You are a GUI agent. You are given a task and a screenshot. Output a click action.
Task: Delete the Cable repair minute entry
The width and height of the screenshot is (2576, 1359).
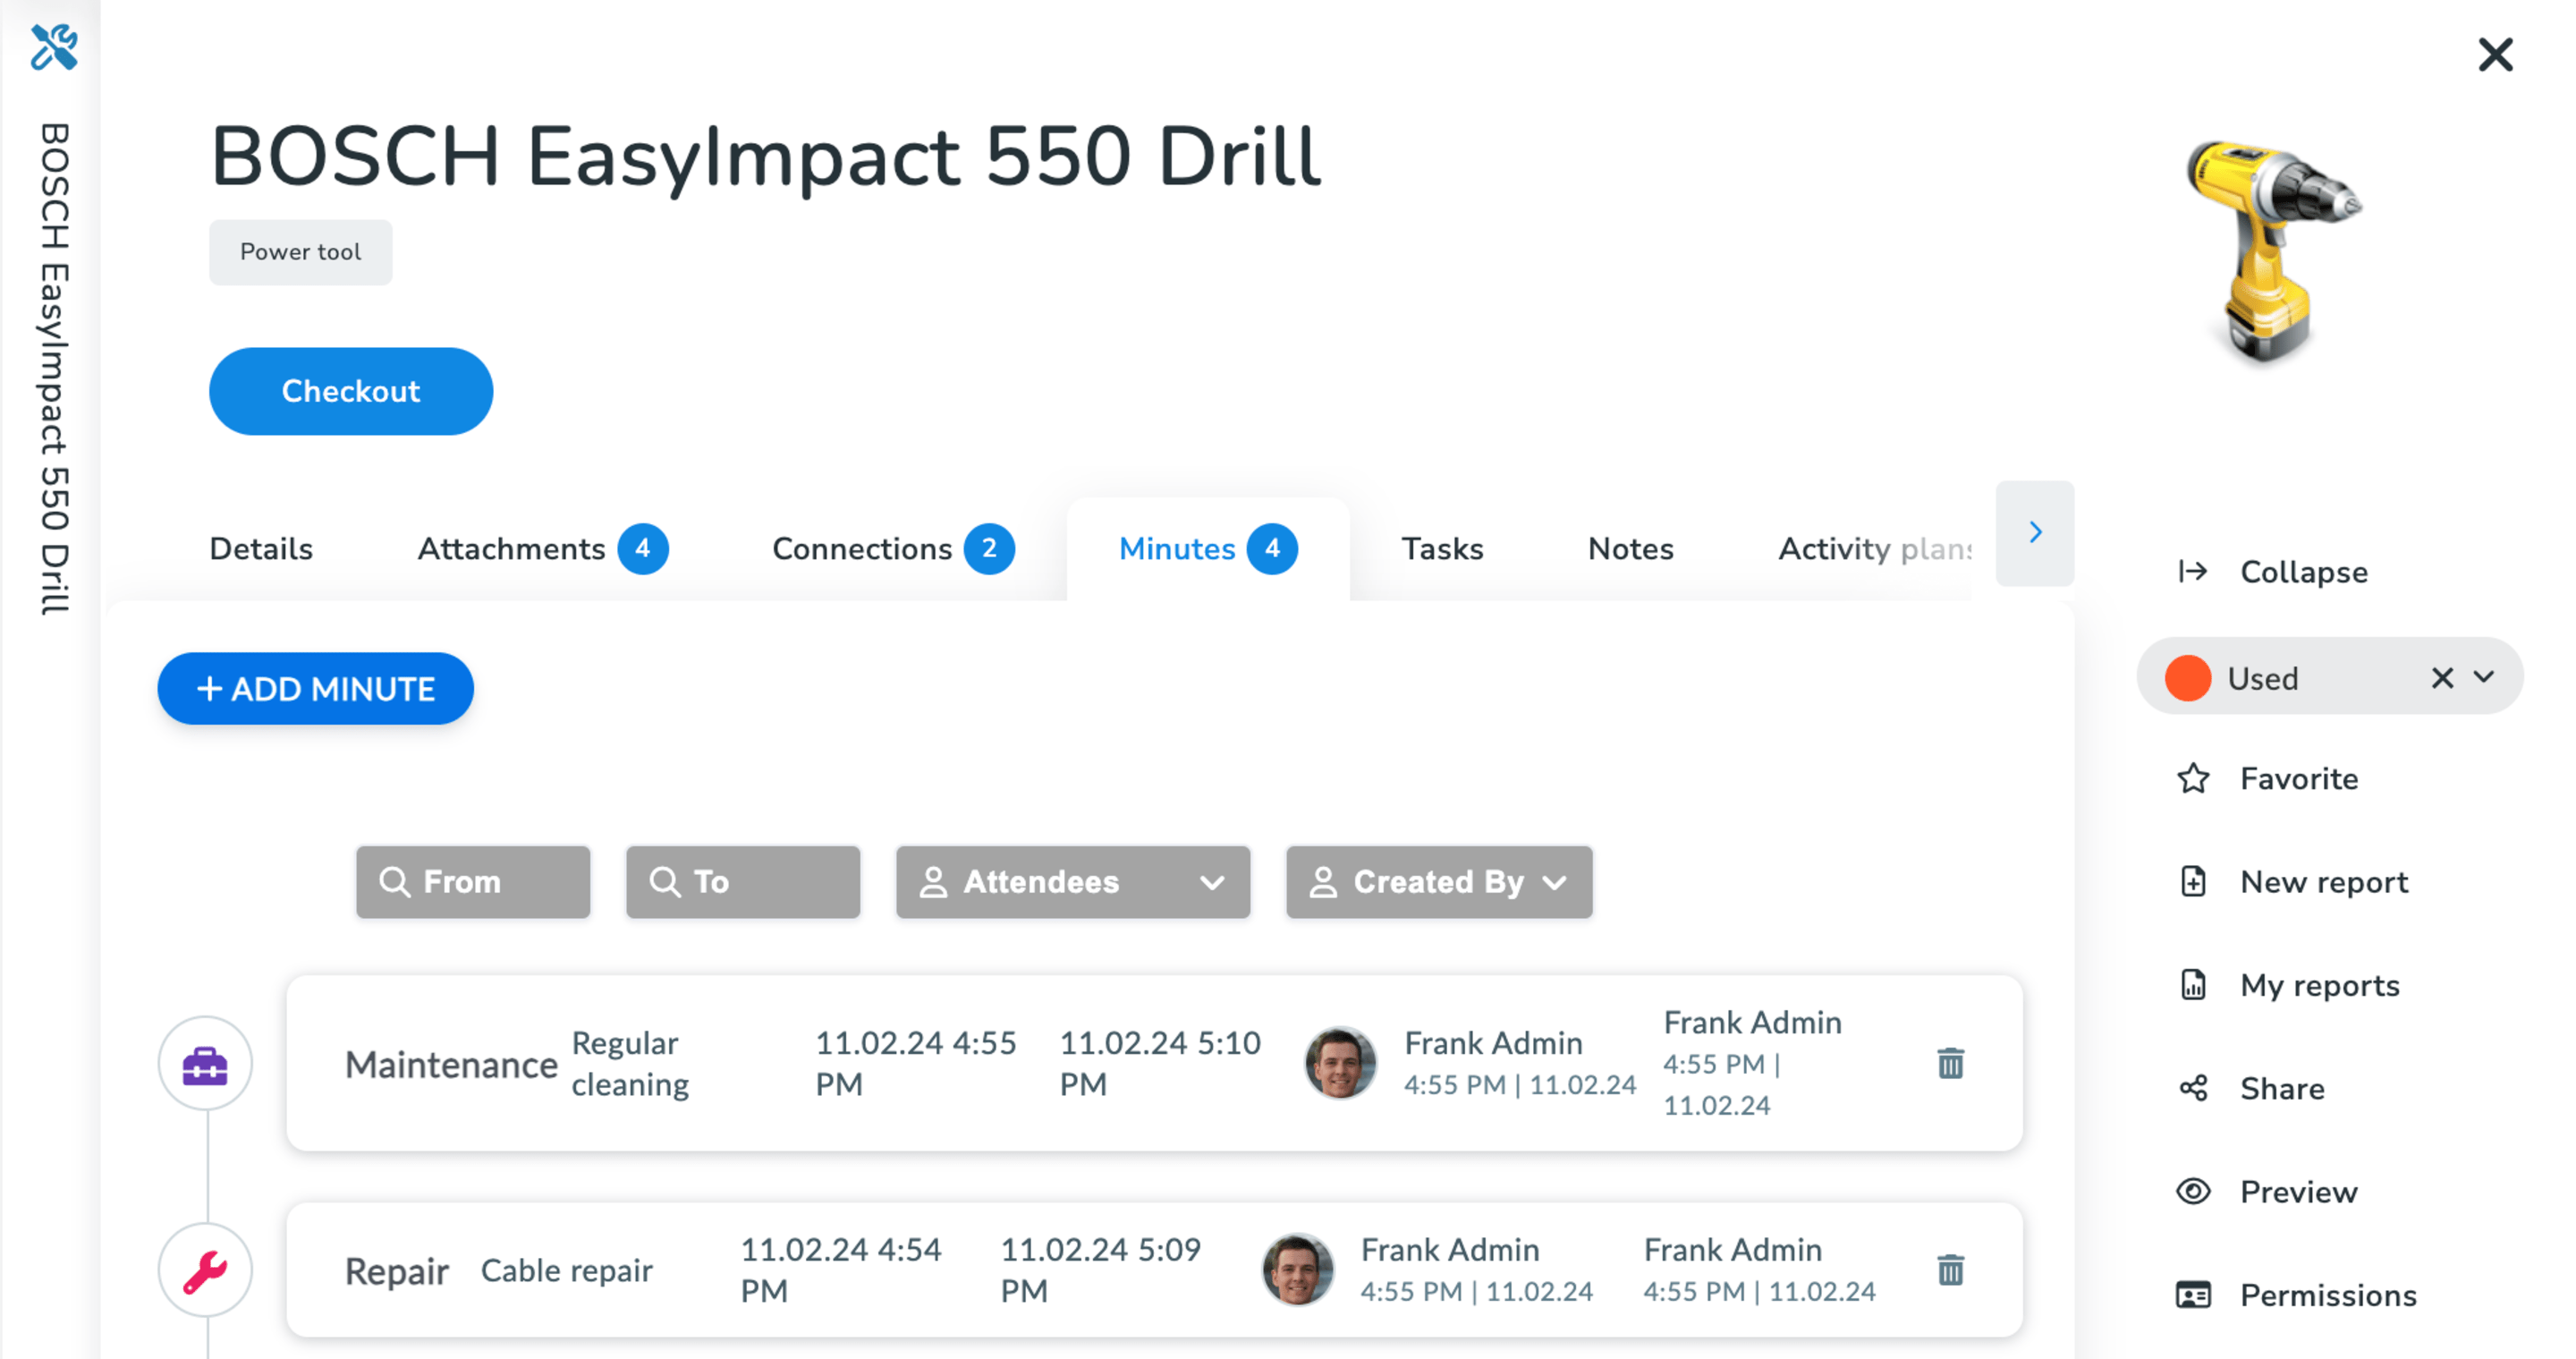(1949, 1270)
